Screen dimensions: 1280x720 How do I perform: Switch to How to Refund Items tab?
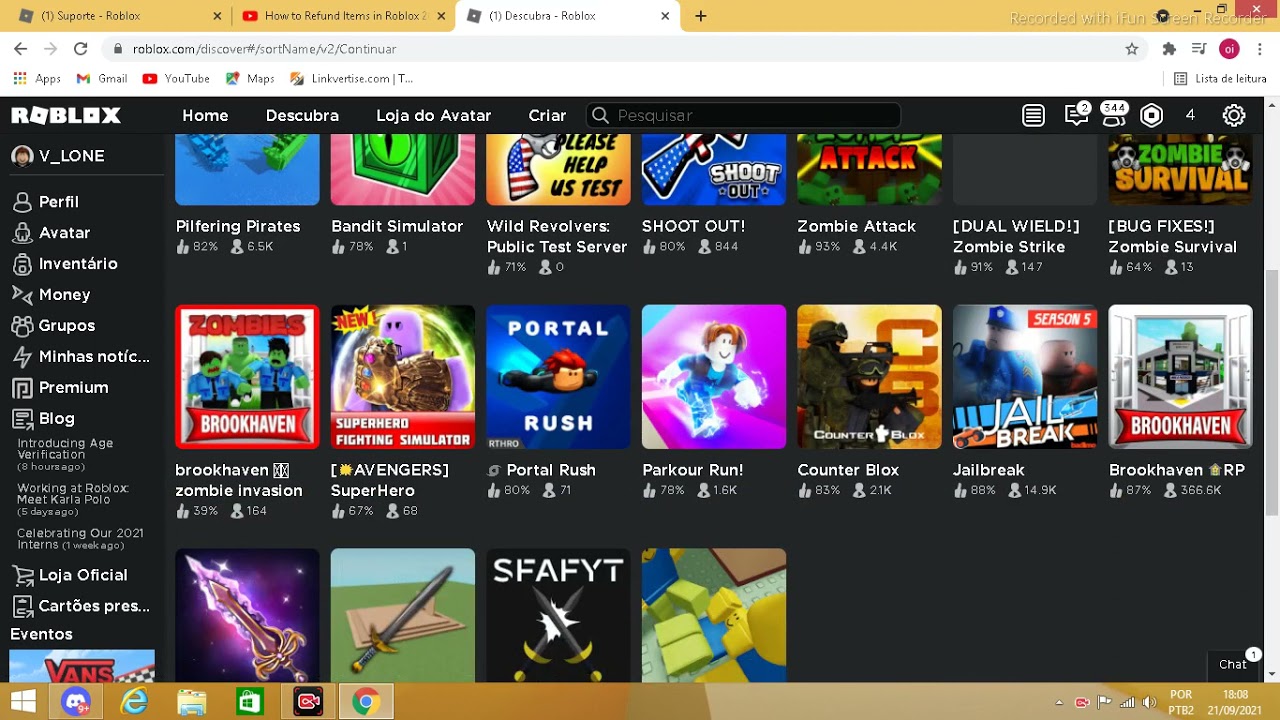(x=344, y=16)
